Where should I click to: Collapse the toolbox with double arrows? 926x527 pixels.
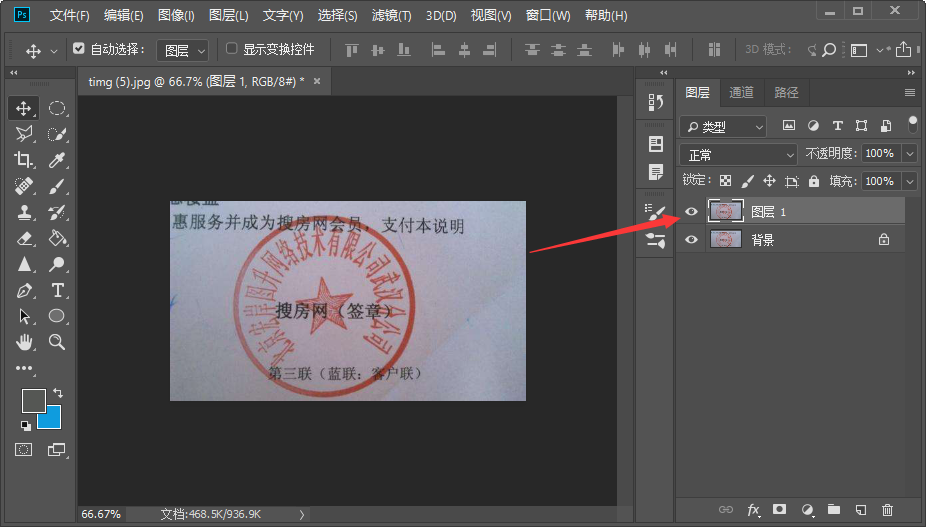pos(14,73)
